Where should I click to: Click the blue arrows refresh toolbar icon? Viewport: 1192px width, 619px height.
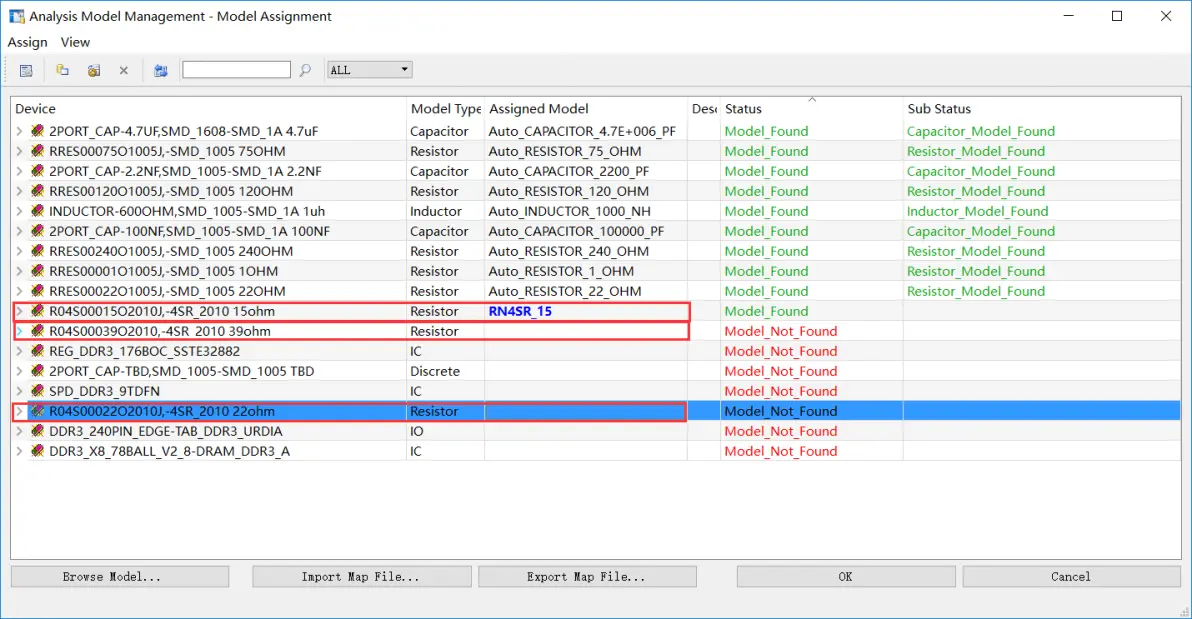pos(160,71)
